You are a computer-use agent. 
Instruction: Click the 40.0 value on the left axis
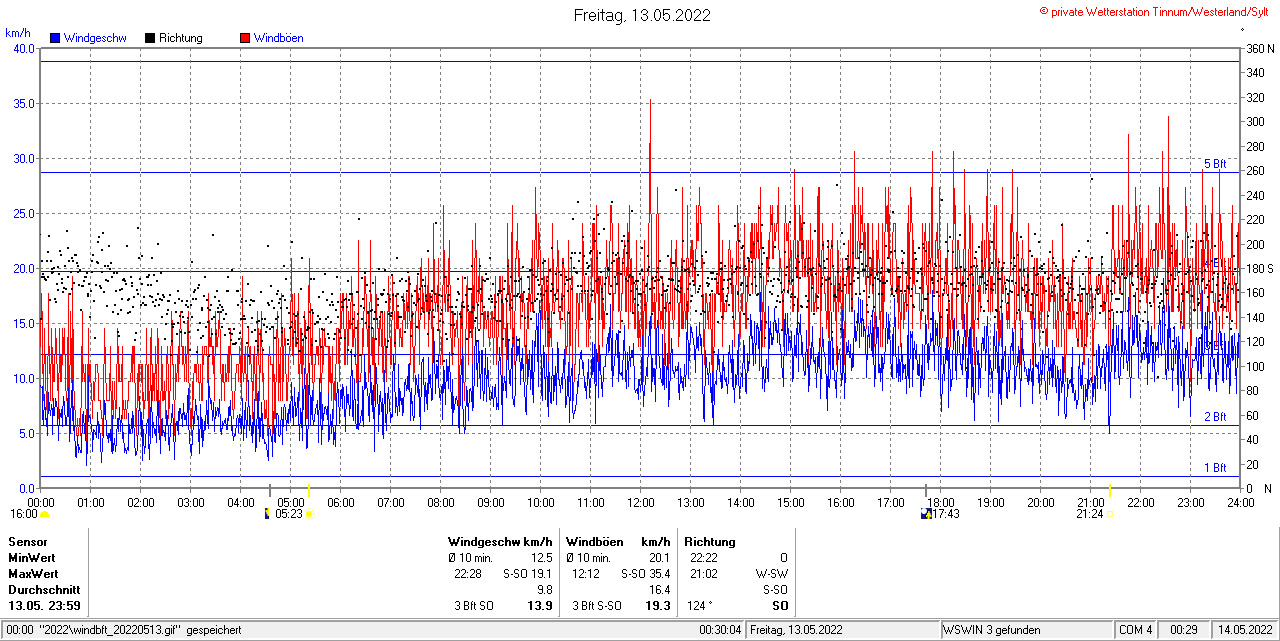point(23,48)
